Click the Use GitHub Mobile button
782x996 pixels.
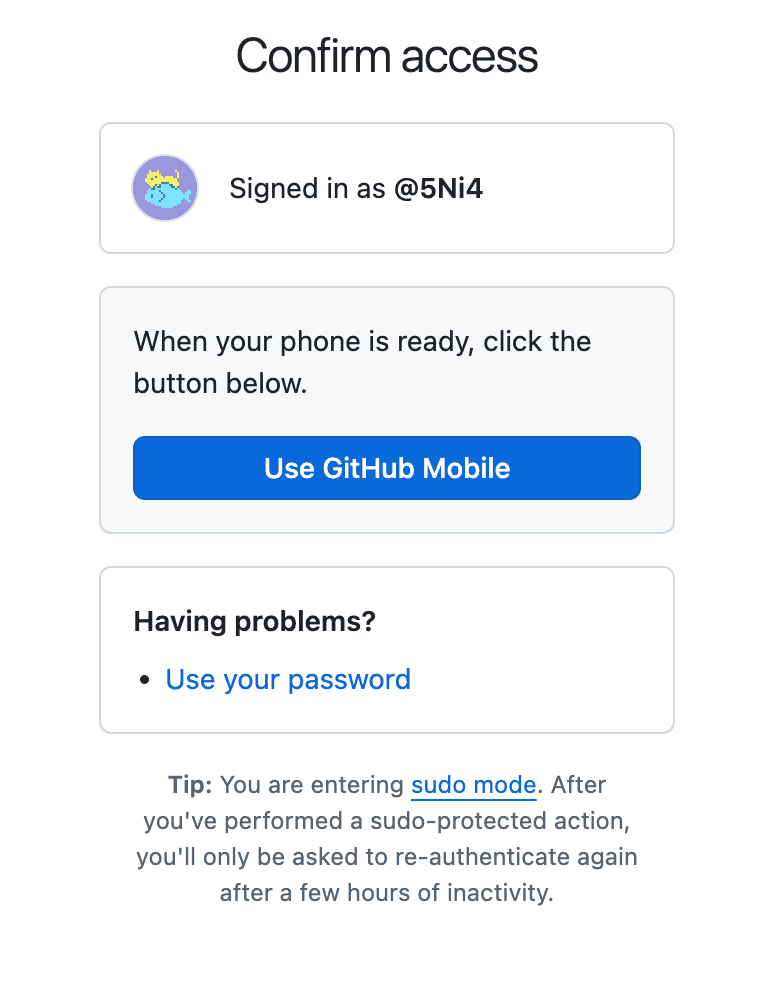387,467
